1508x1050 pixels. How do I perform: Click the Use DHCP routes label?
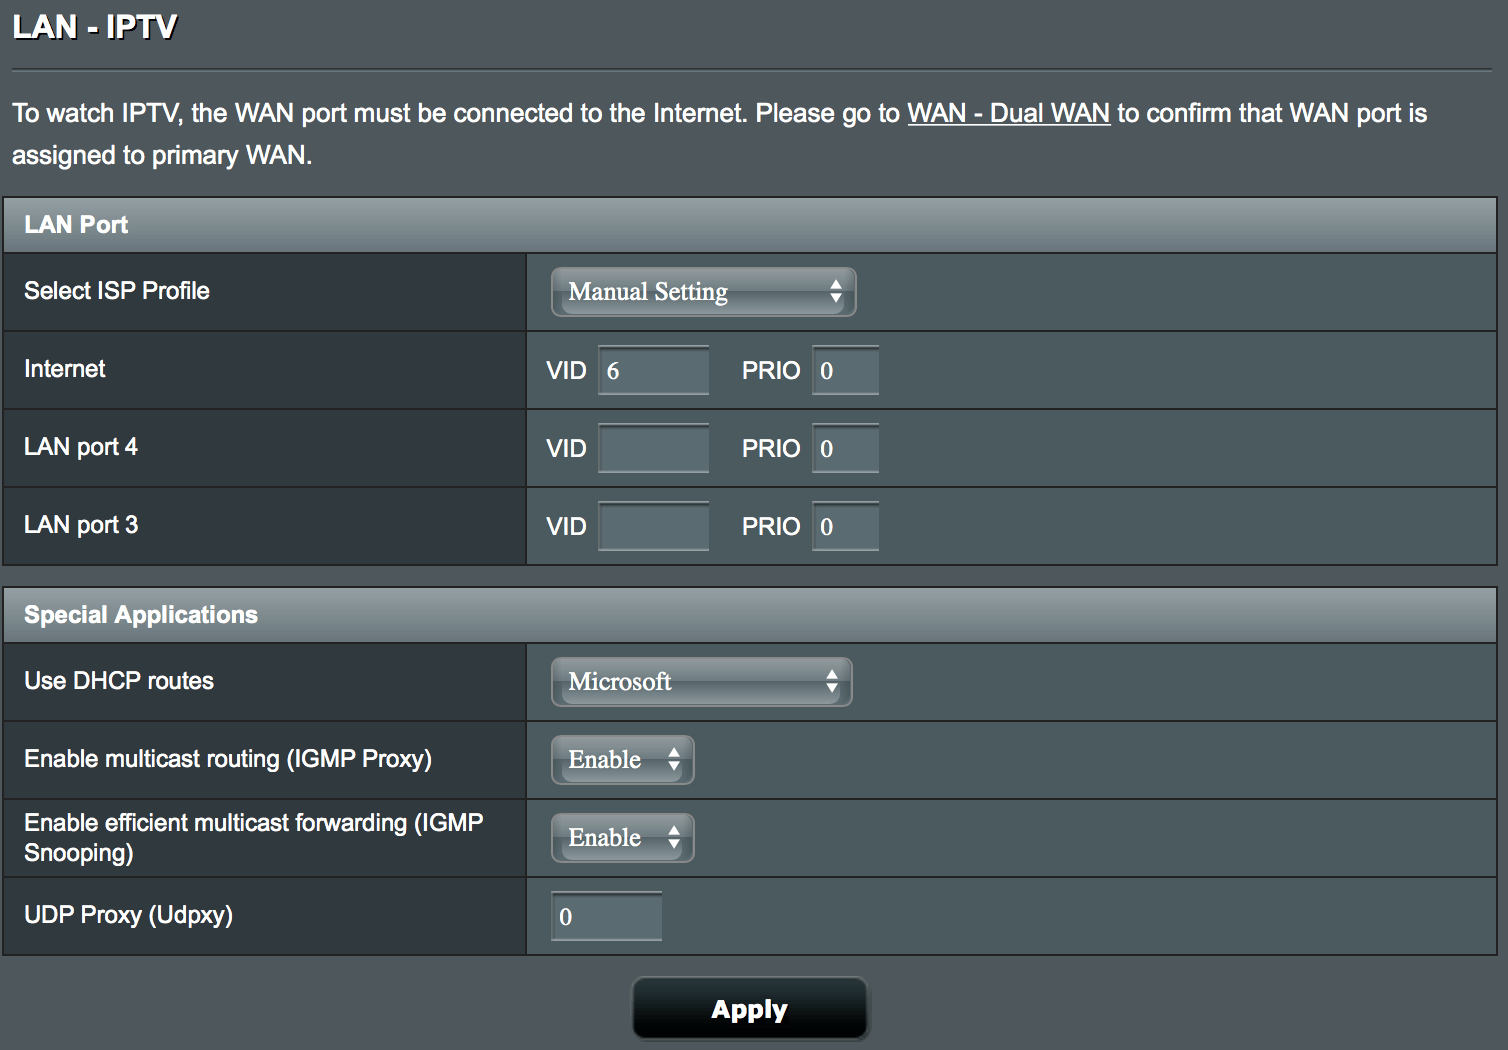tap(119, 681)
